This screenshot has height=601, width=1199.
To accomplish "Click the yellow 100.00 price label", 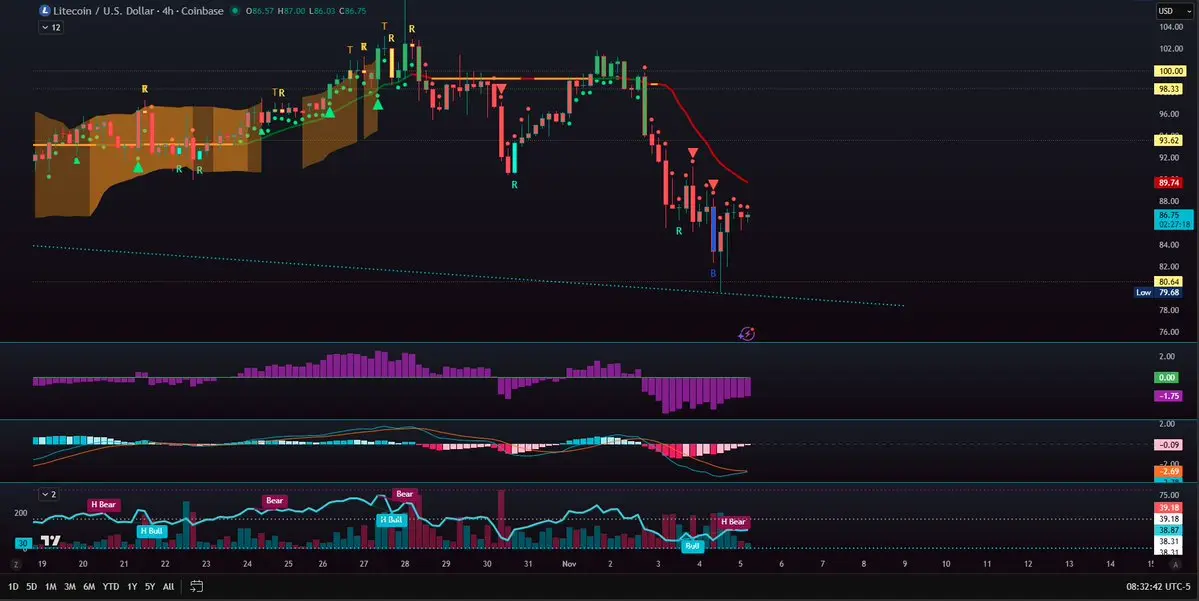I will coord(1169,71).
